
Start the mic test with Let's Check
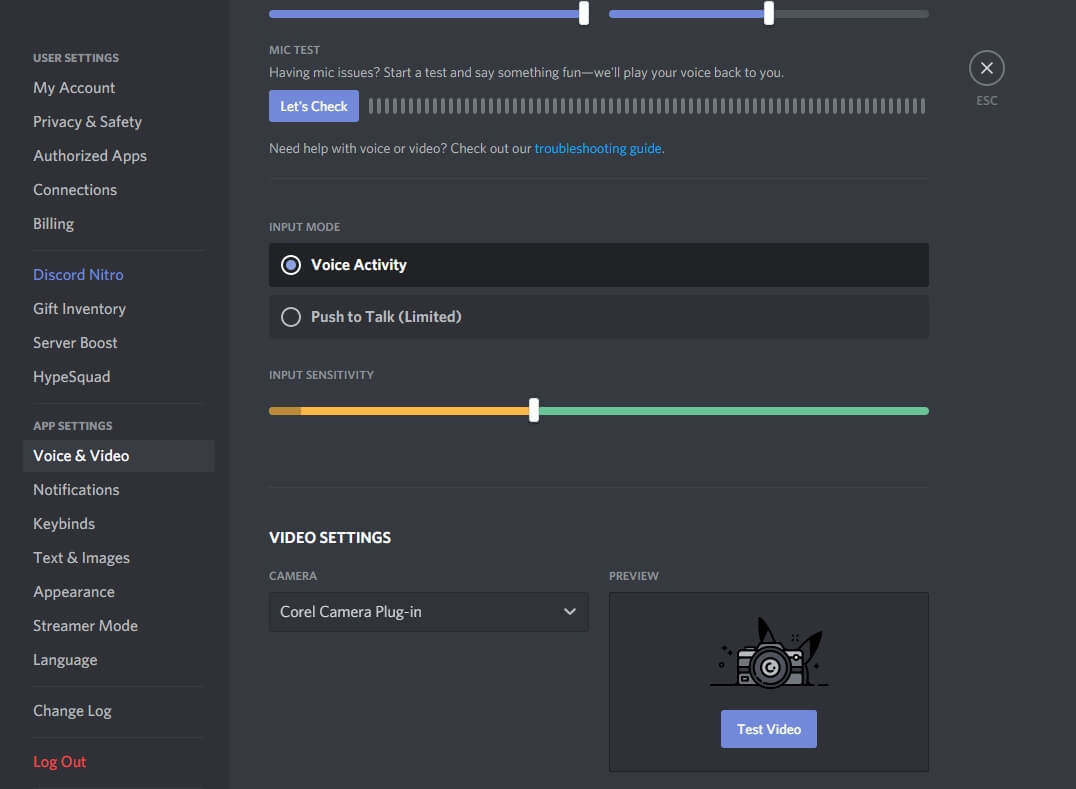[314, 106]
